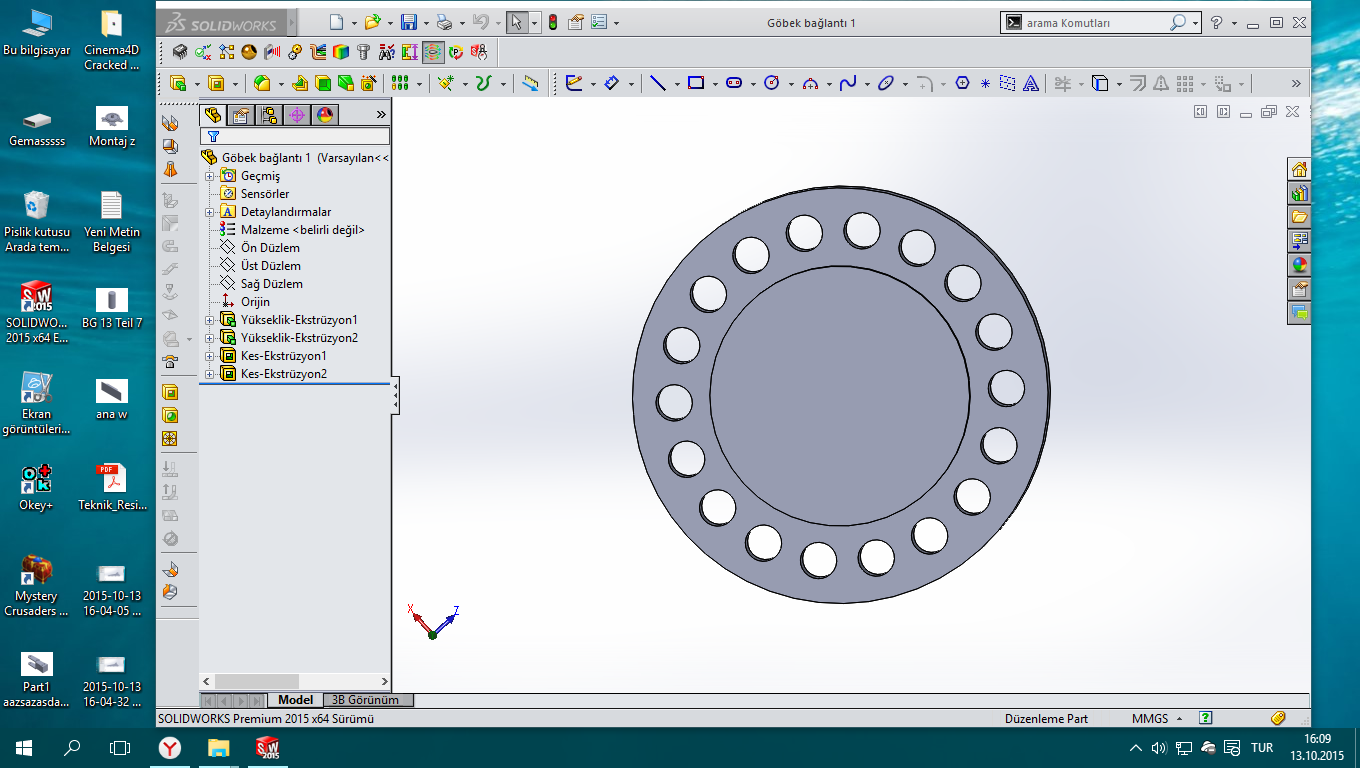The width and height of the screenshot is (1360, 768).
Task: Expand the Detaylandırmalar tree node
Action: coord(210,212)
